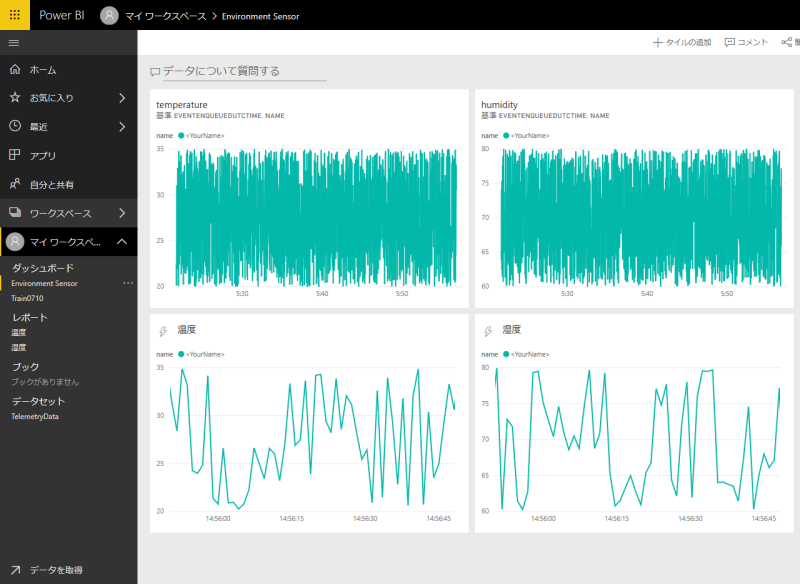Open the app launcher waffle icon
Viewport: 800px width, 584px height.
click(15, 15)
